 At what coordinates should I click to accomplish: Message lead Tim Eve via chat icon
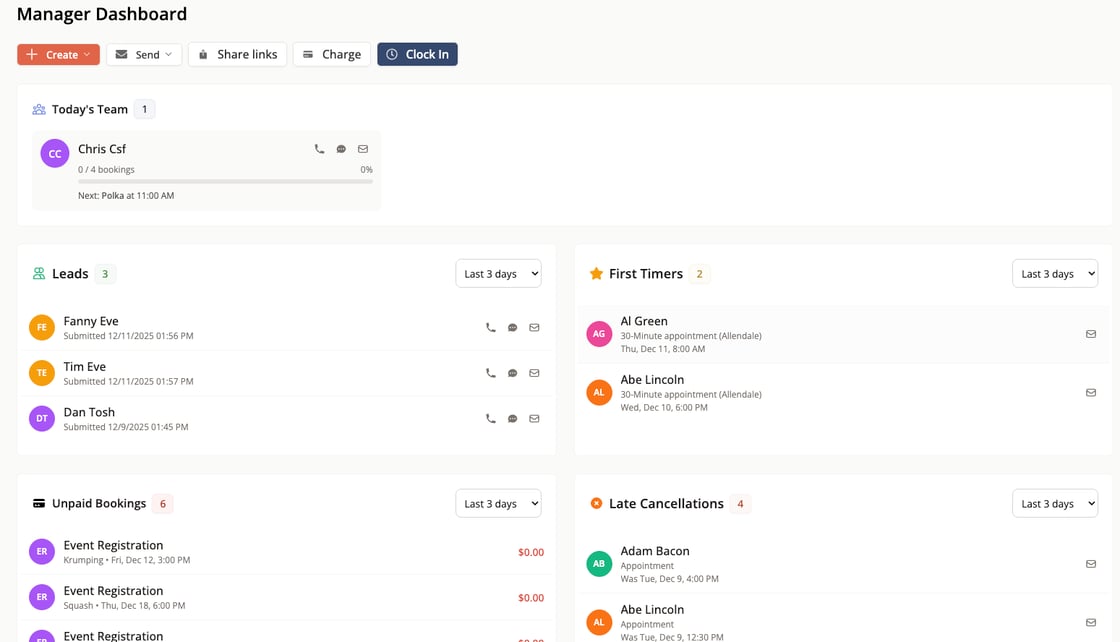tap(512, 373)
